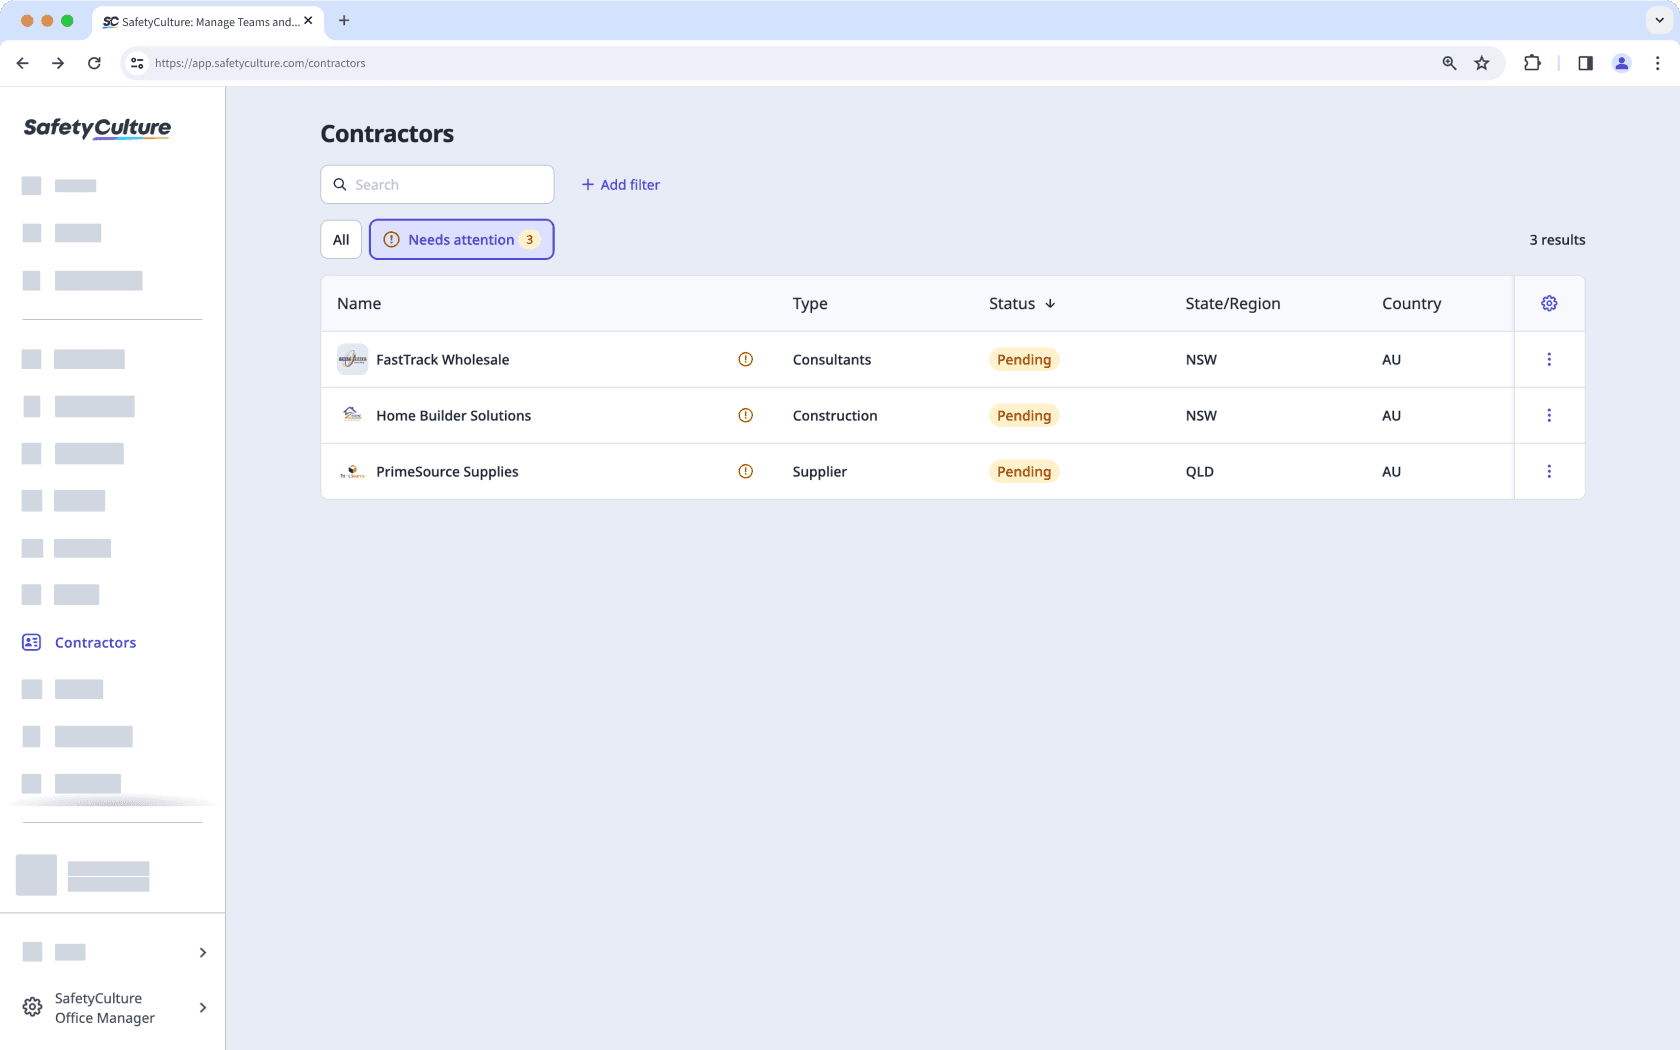
Task: Click the Add filter button
Action: [620, 184]
